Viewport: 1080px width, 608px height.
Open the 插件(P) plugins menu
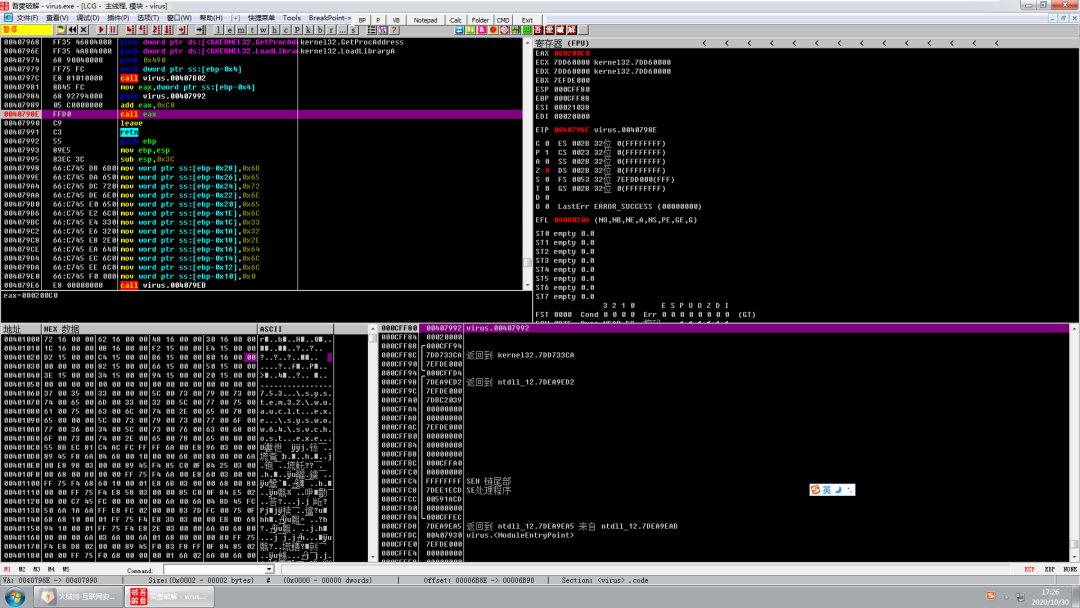point(118,18)
